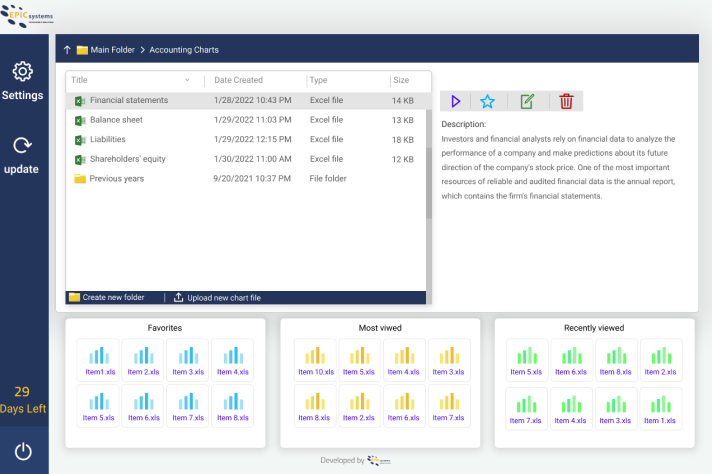Upload new chart file

pos(217,297)
